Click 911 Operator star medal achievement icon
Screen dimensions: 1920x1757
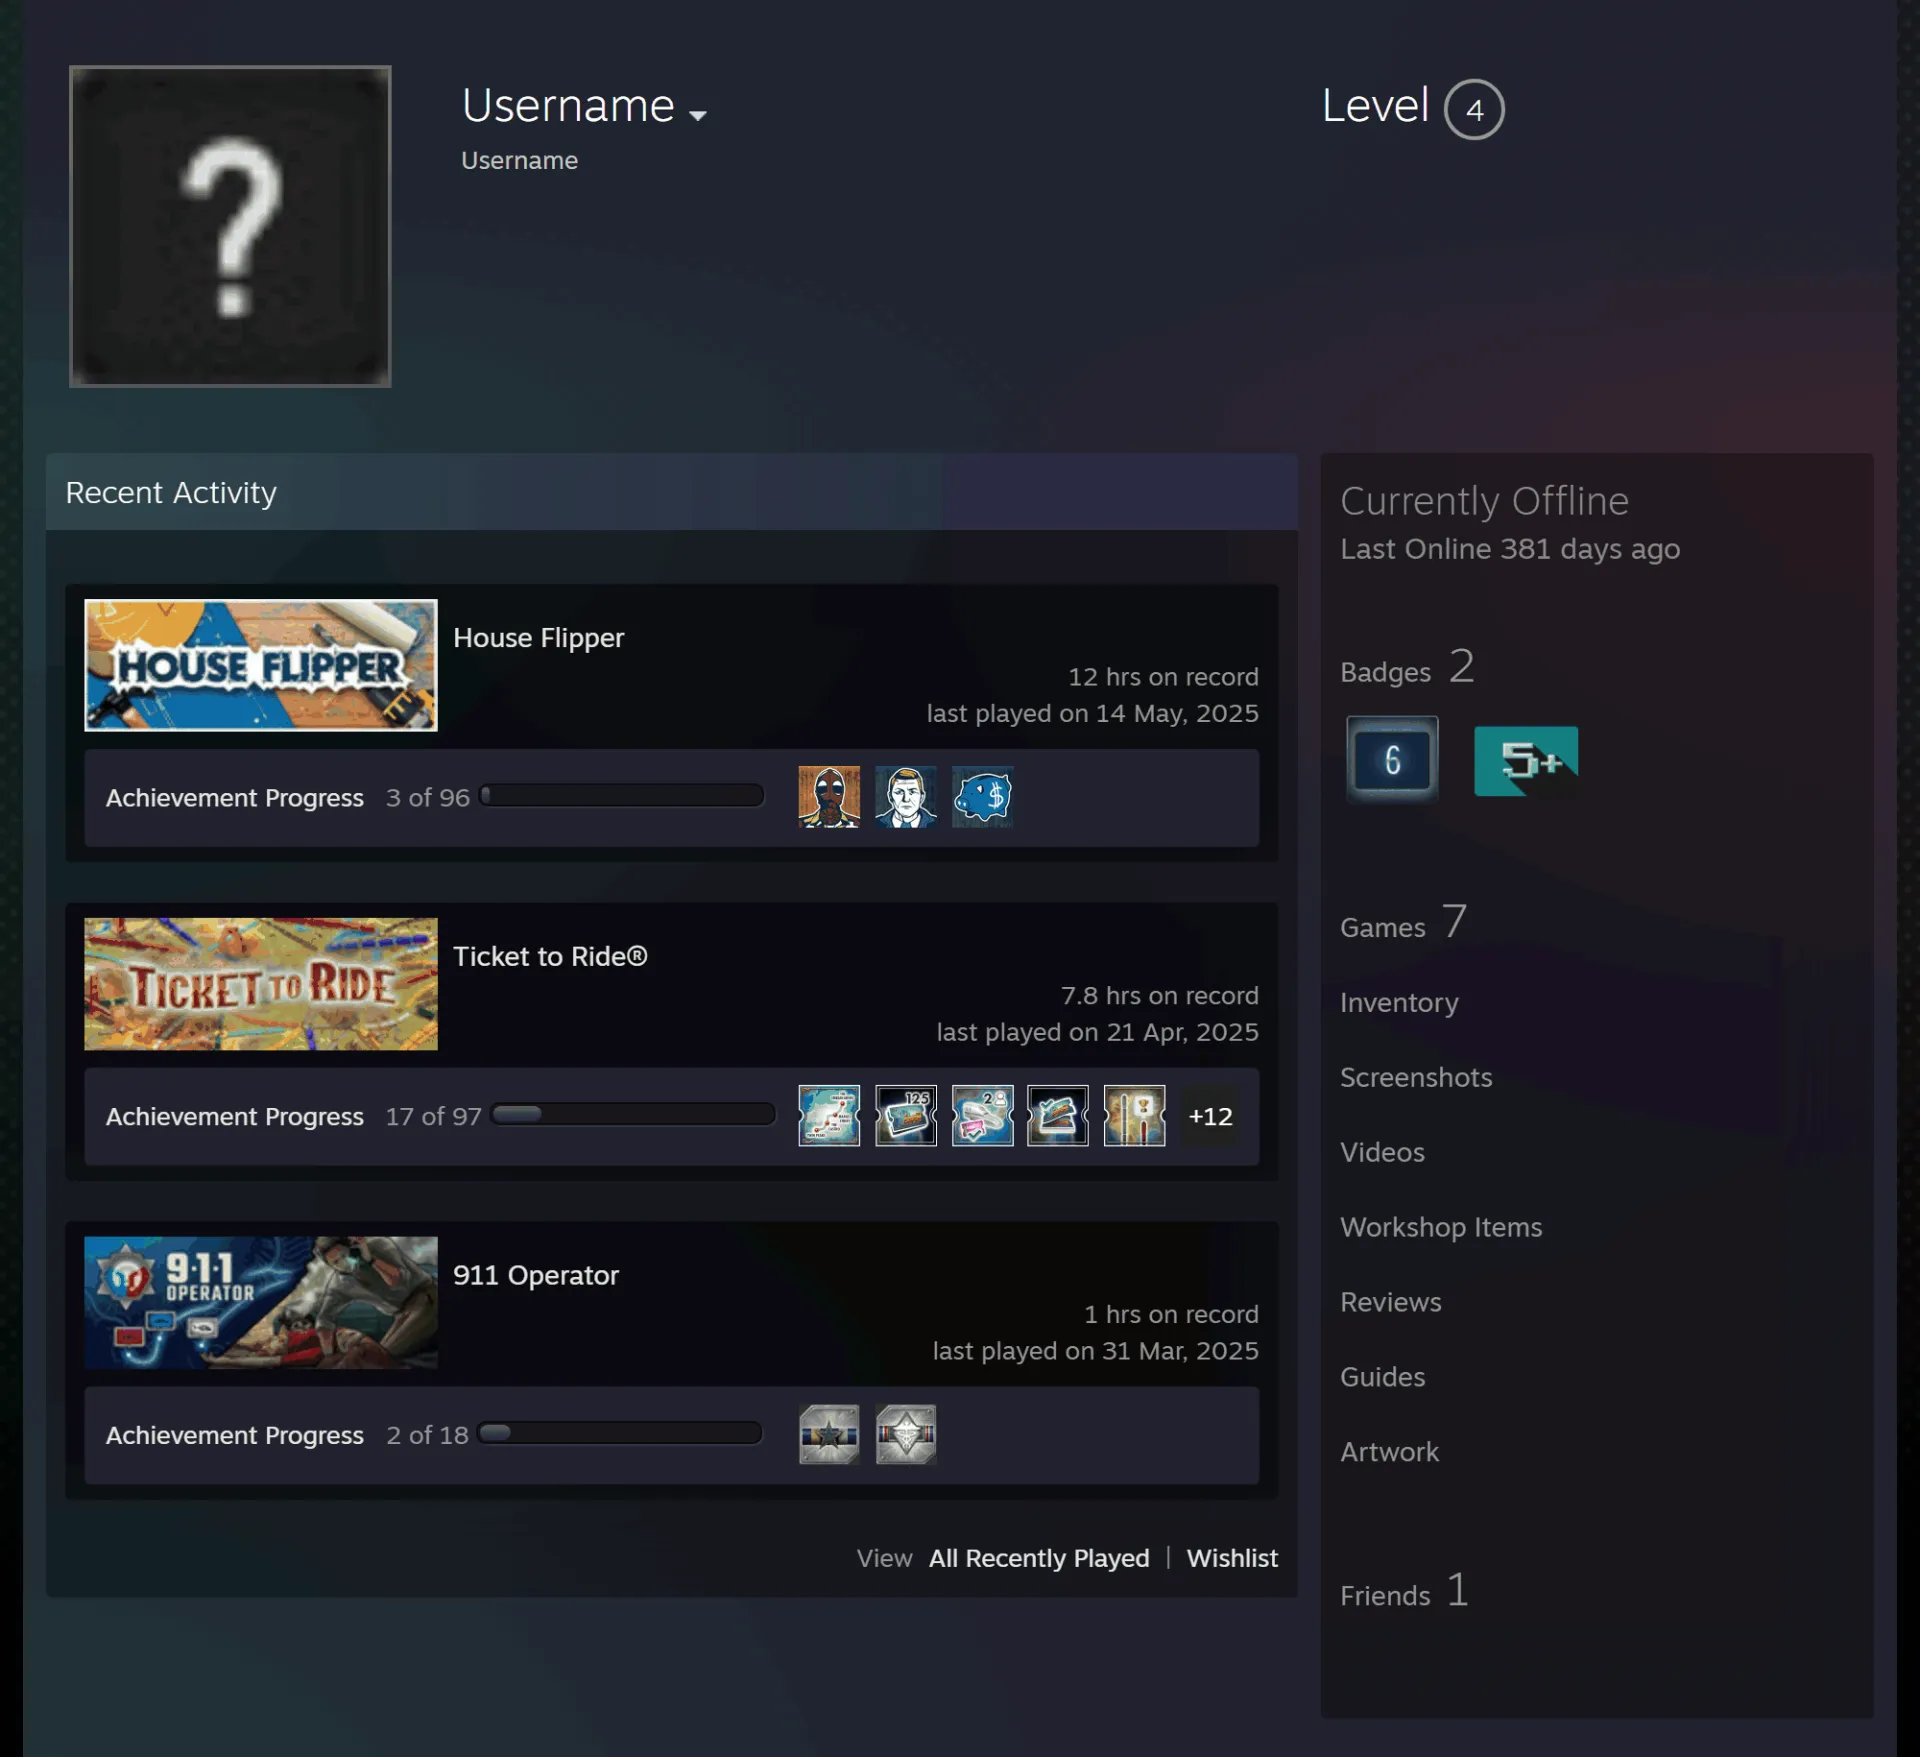coord(829,1434)
